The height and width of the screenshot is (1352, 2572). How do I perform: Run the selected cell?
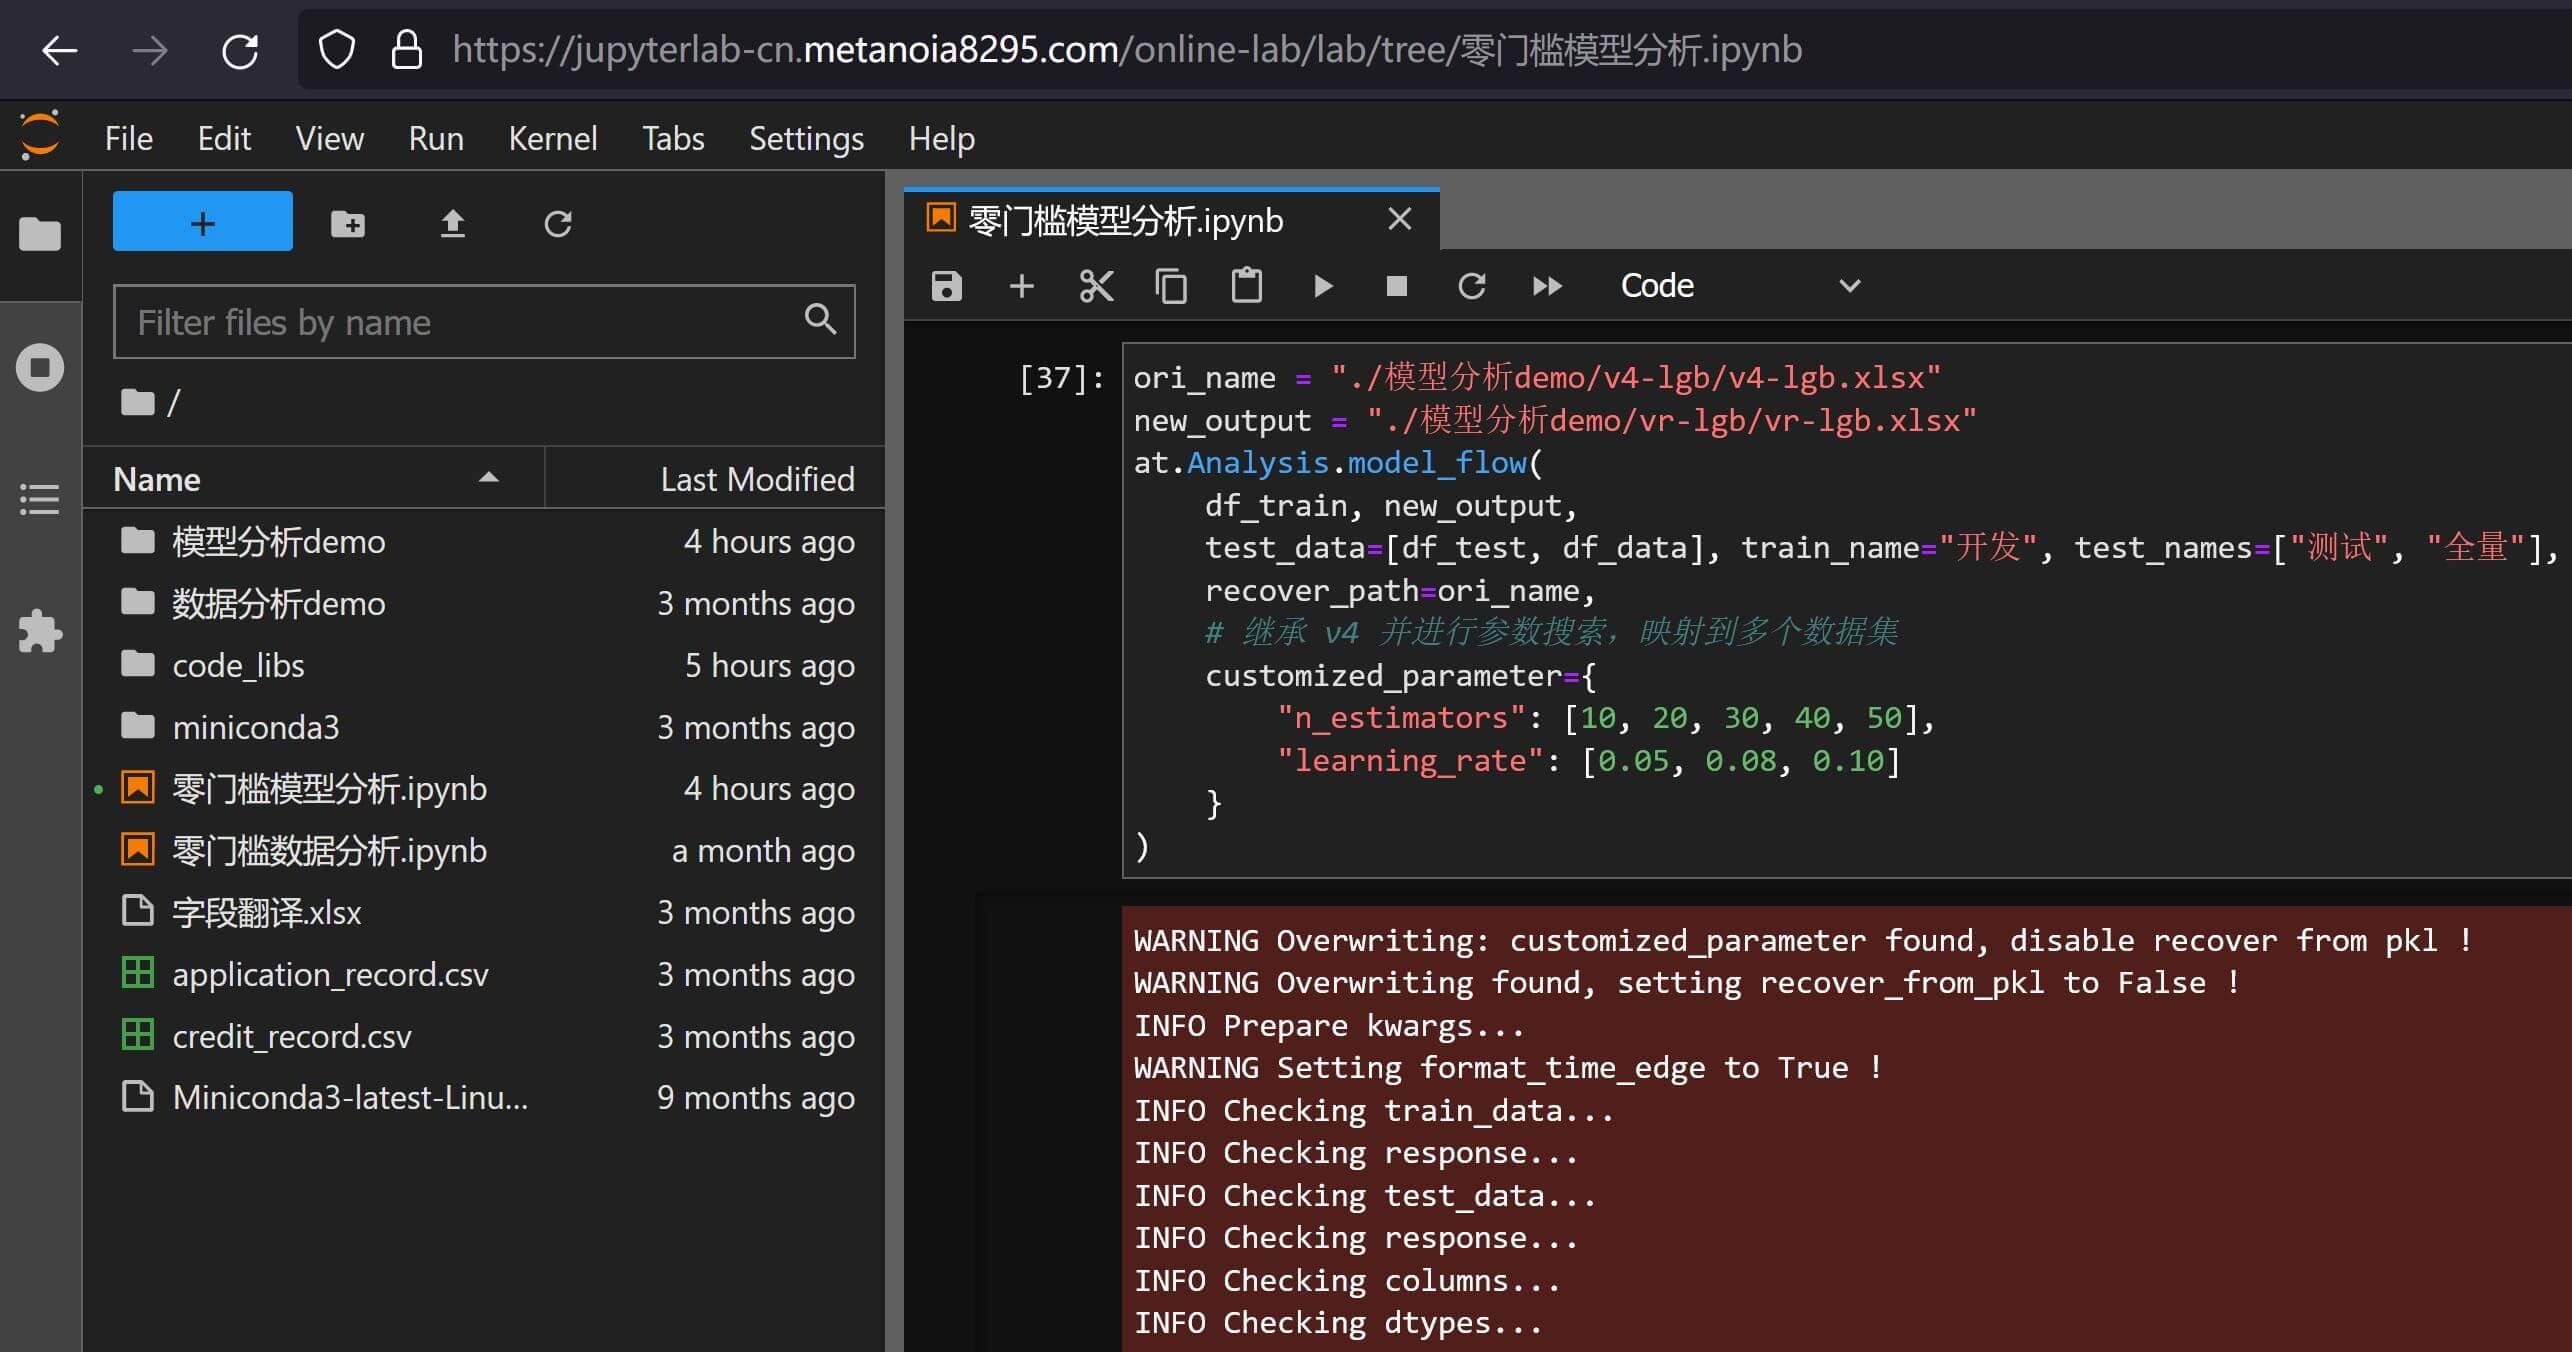coord(1322,286)
